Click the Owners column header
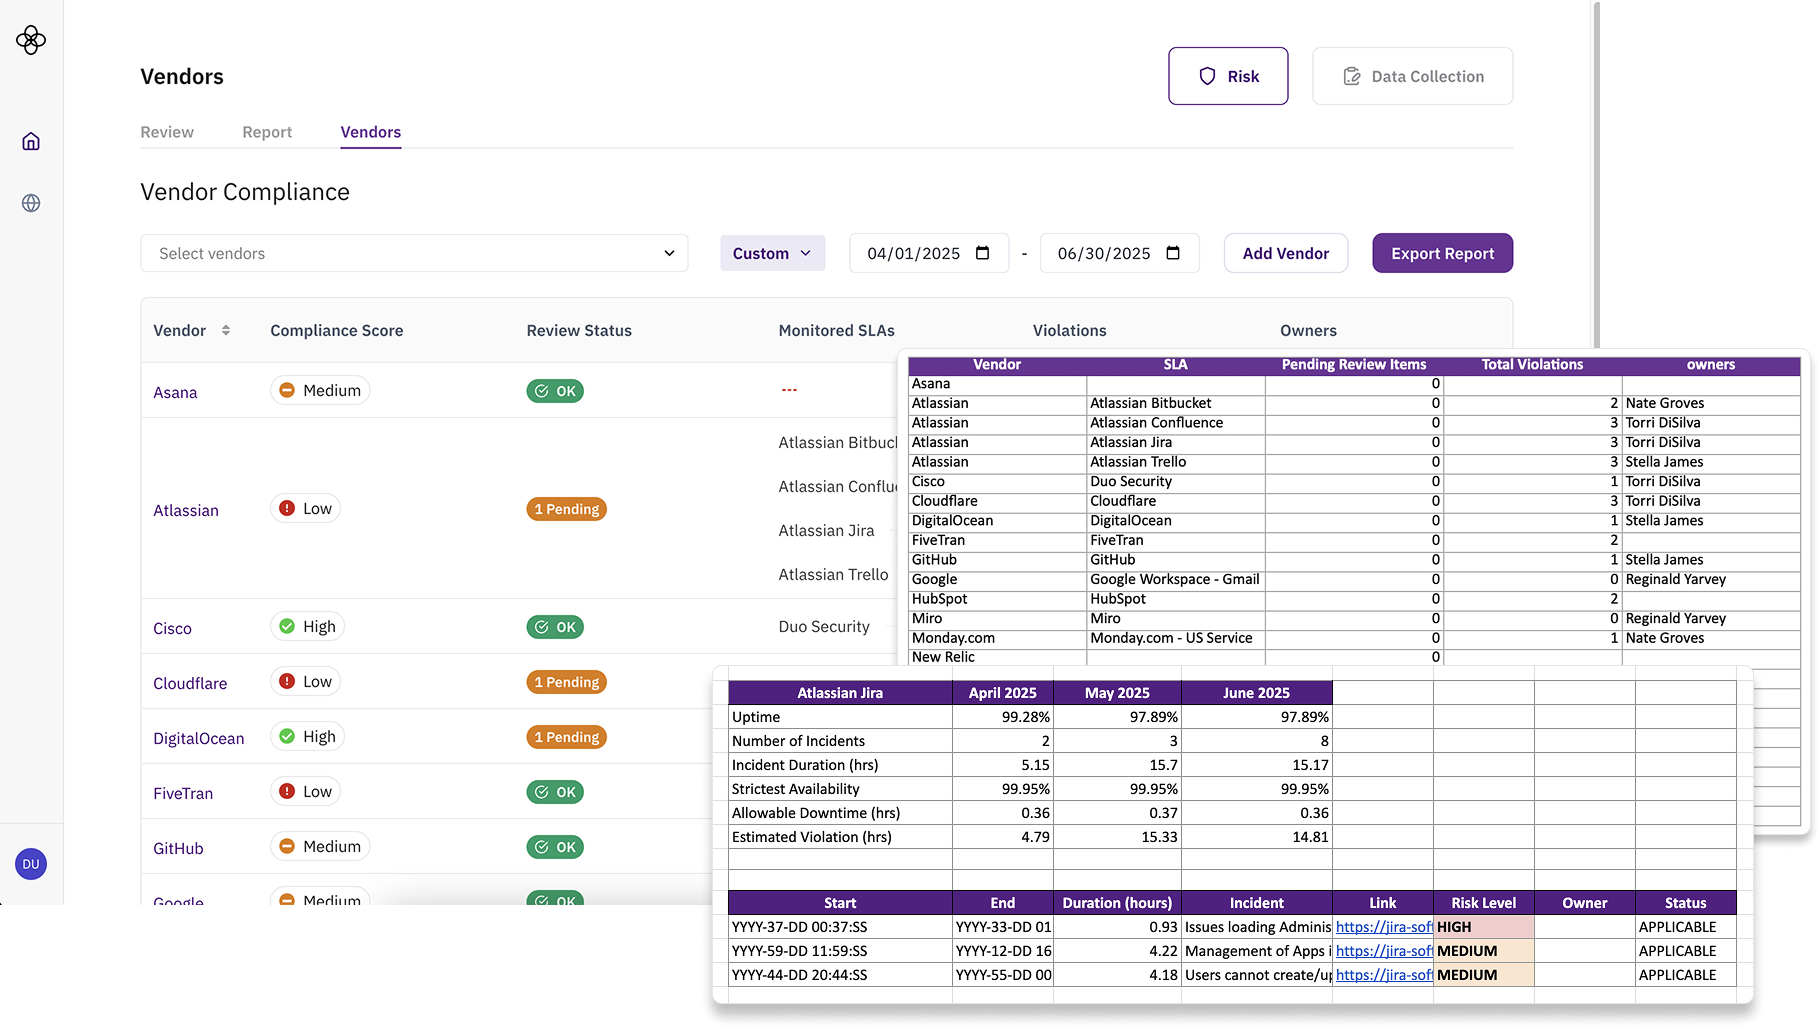 (1308, 330)
